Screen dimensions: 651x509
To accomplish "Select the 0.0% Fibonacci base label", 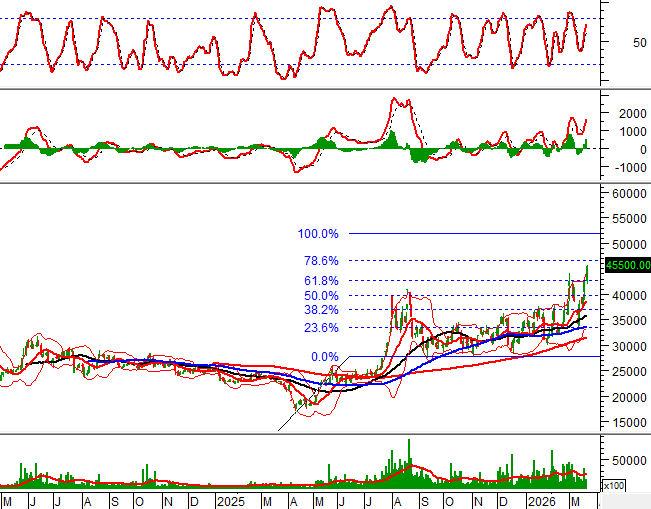I will (x=324, y=357).
